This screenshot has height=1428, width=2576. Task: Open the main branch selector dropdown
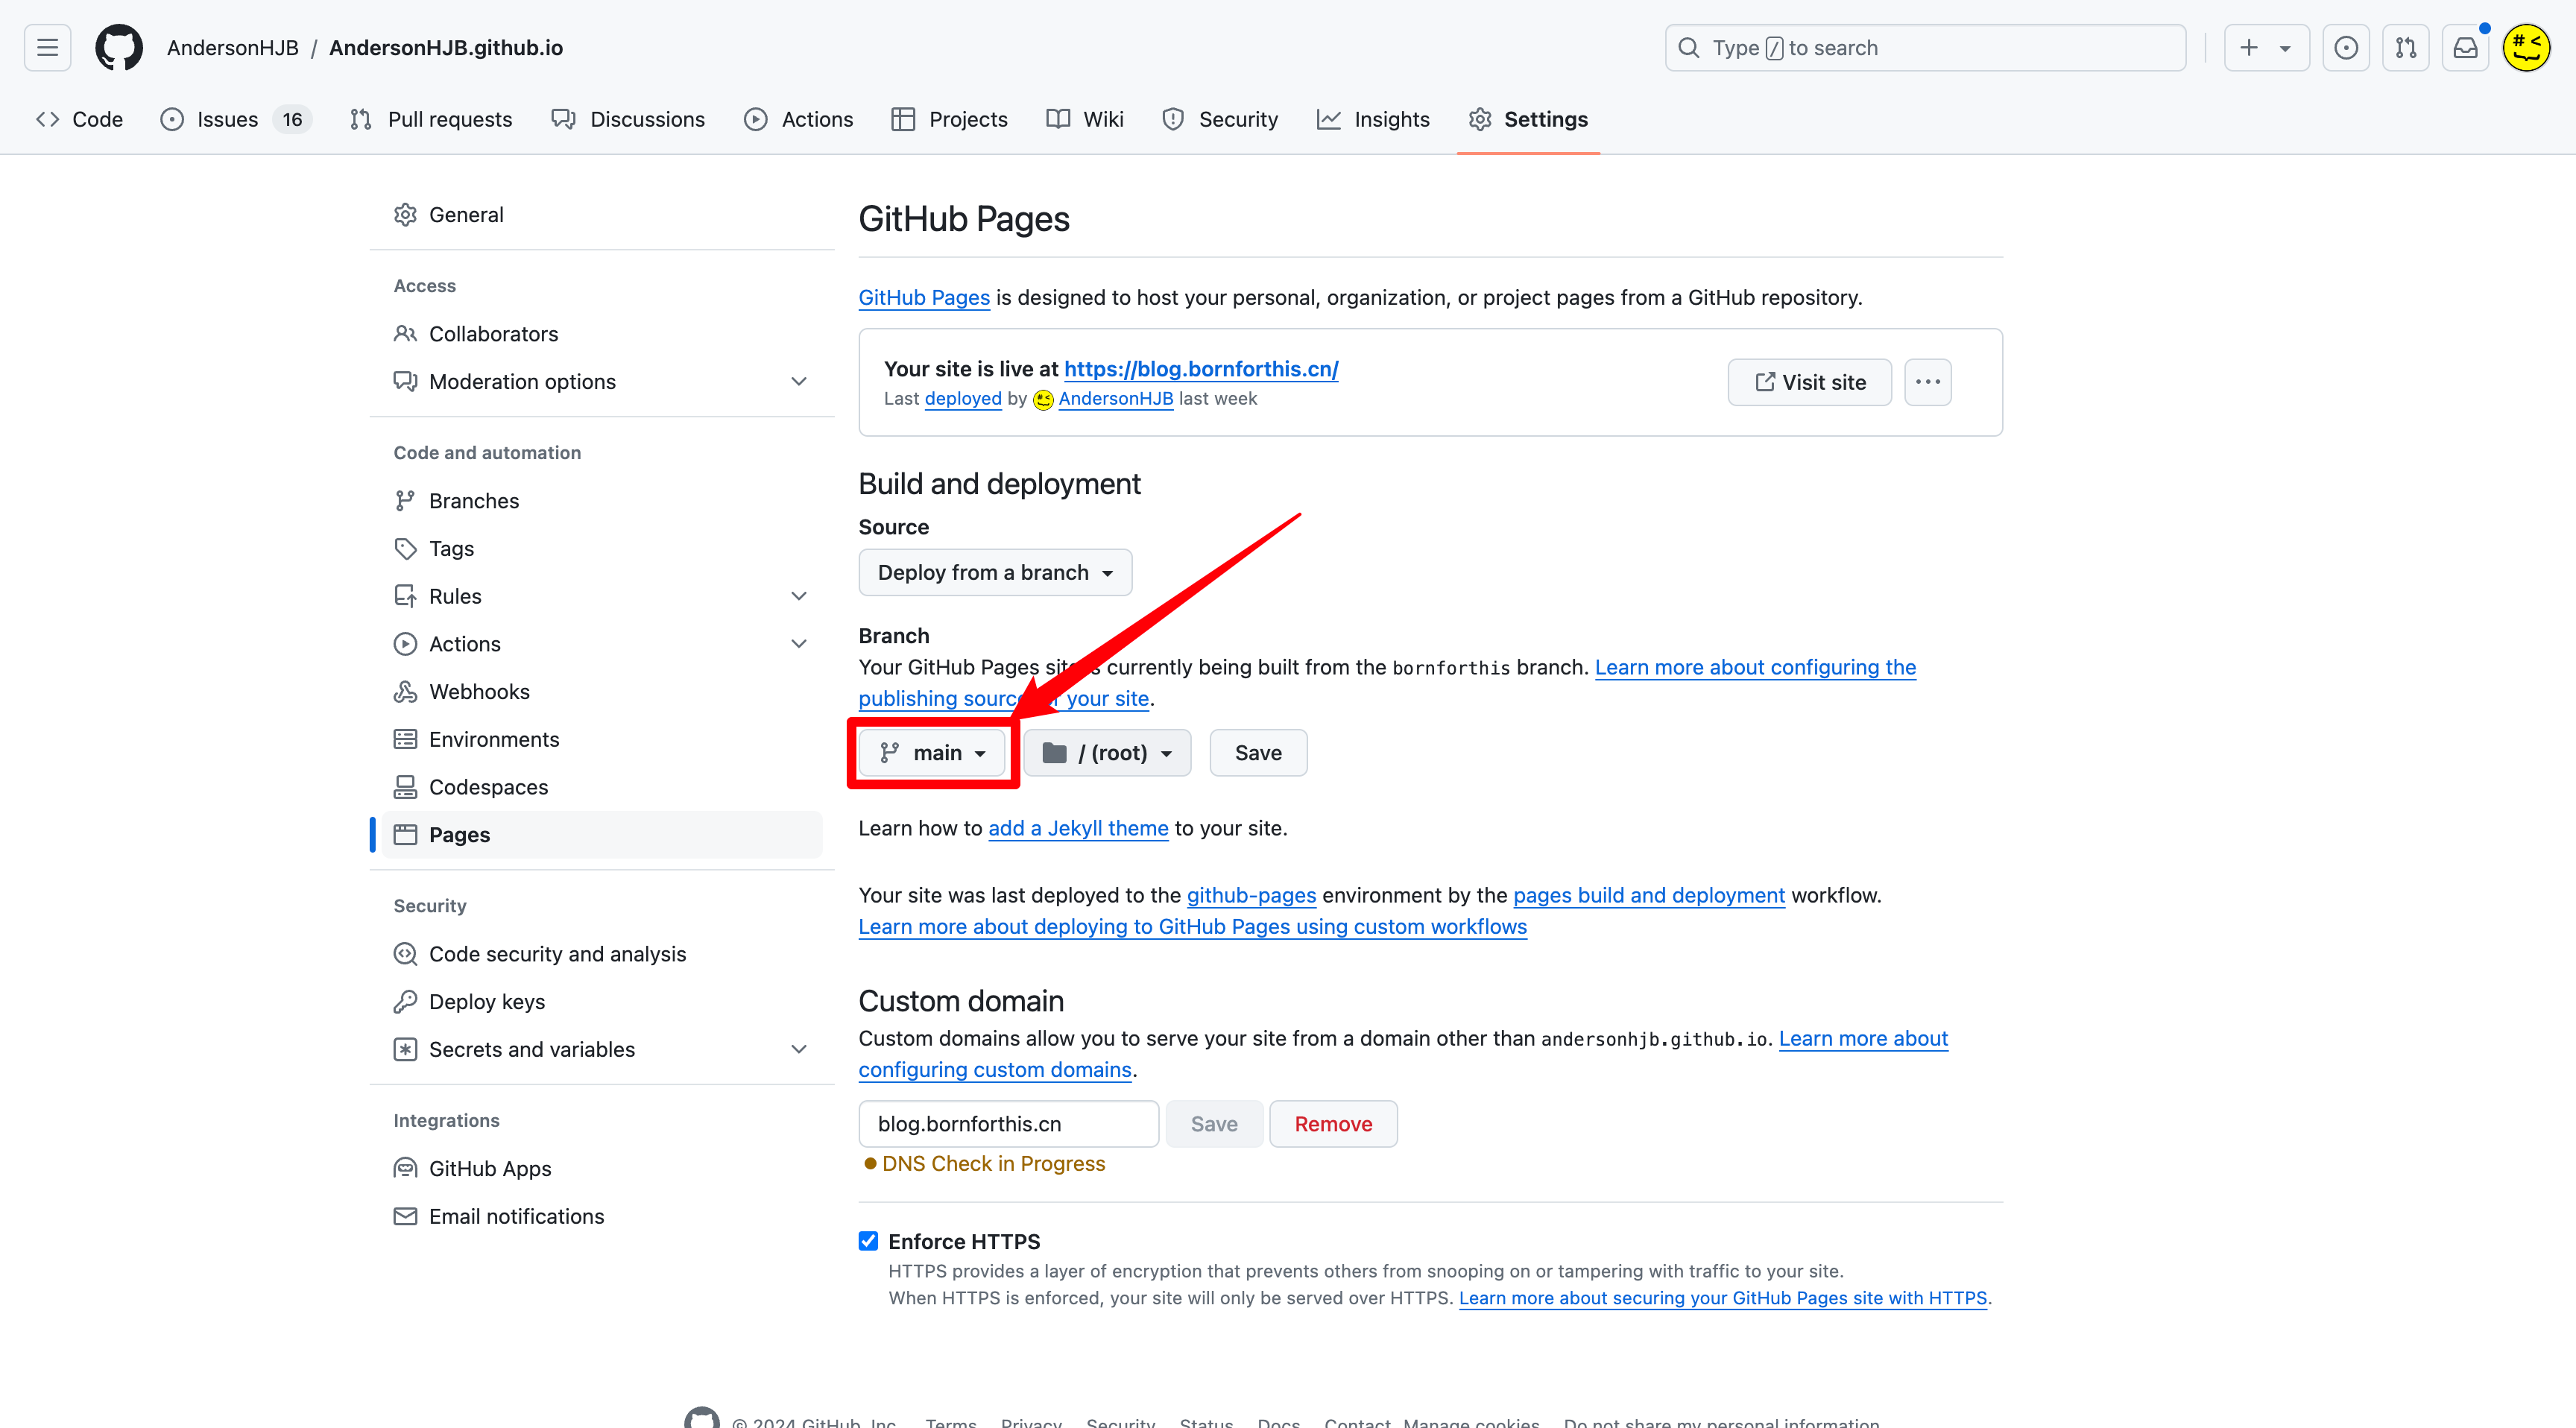tap(932, 753)
